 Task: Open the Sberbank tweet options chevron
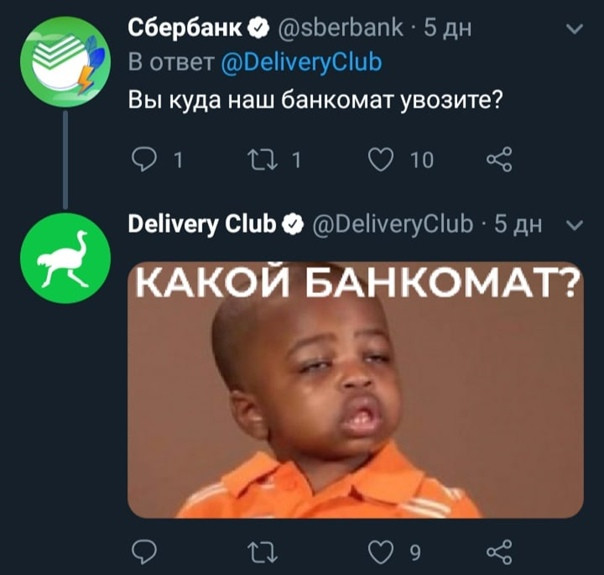575,29
